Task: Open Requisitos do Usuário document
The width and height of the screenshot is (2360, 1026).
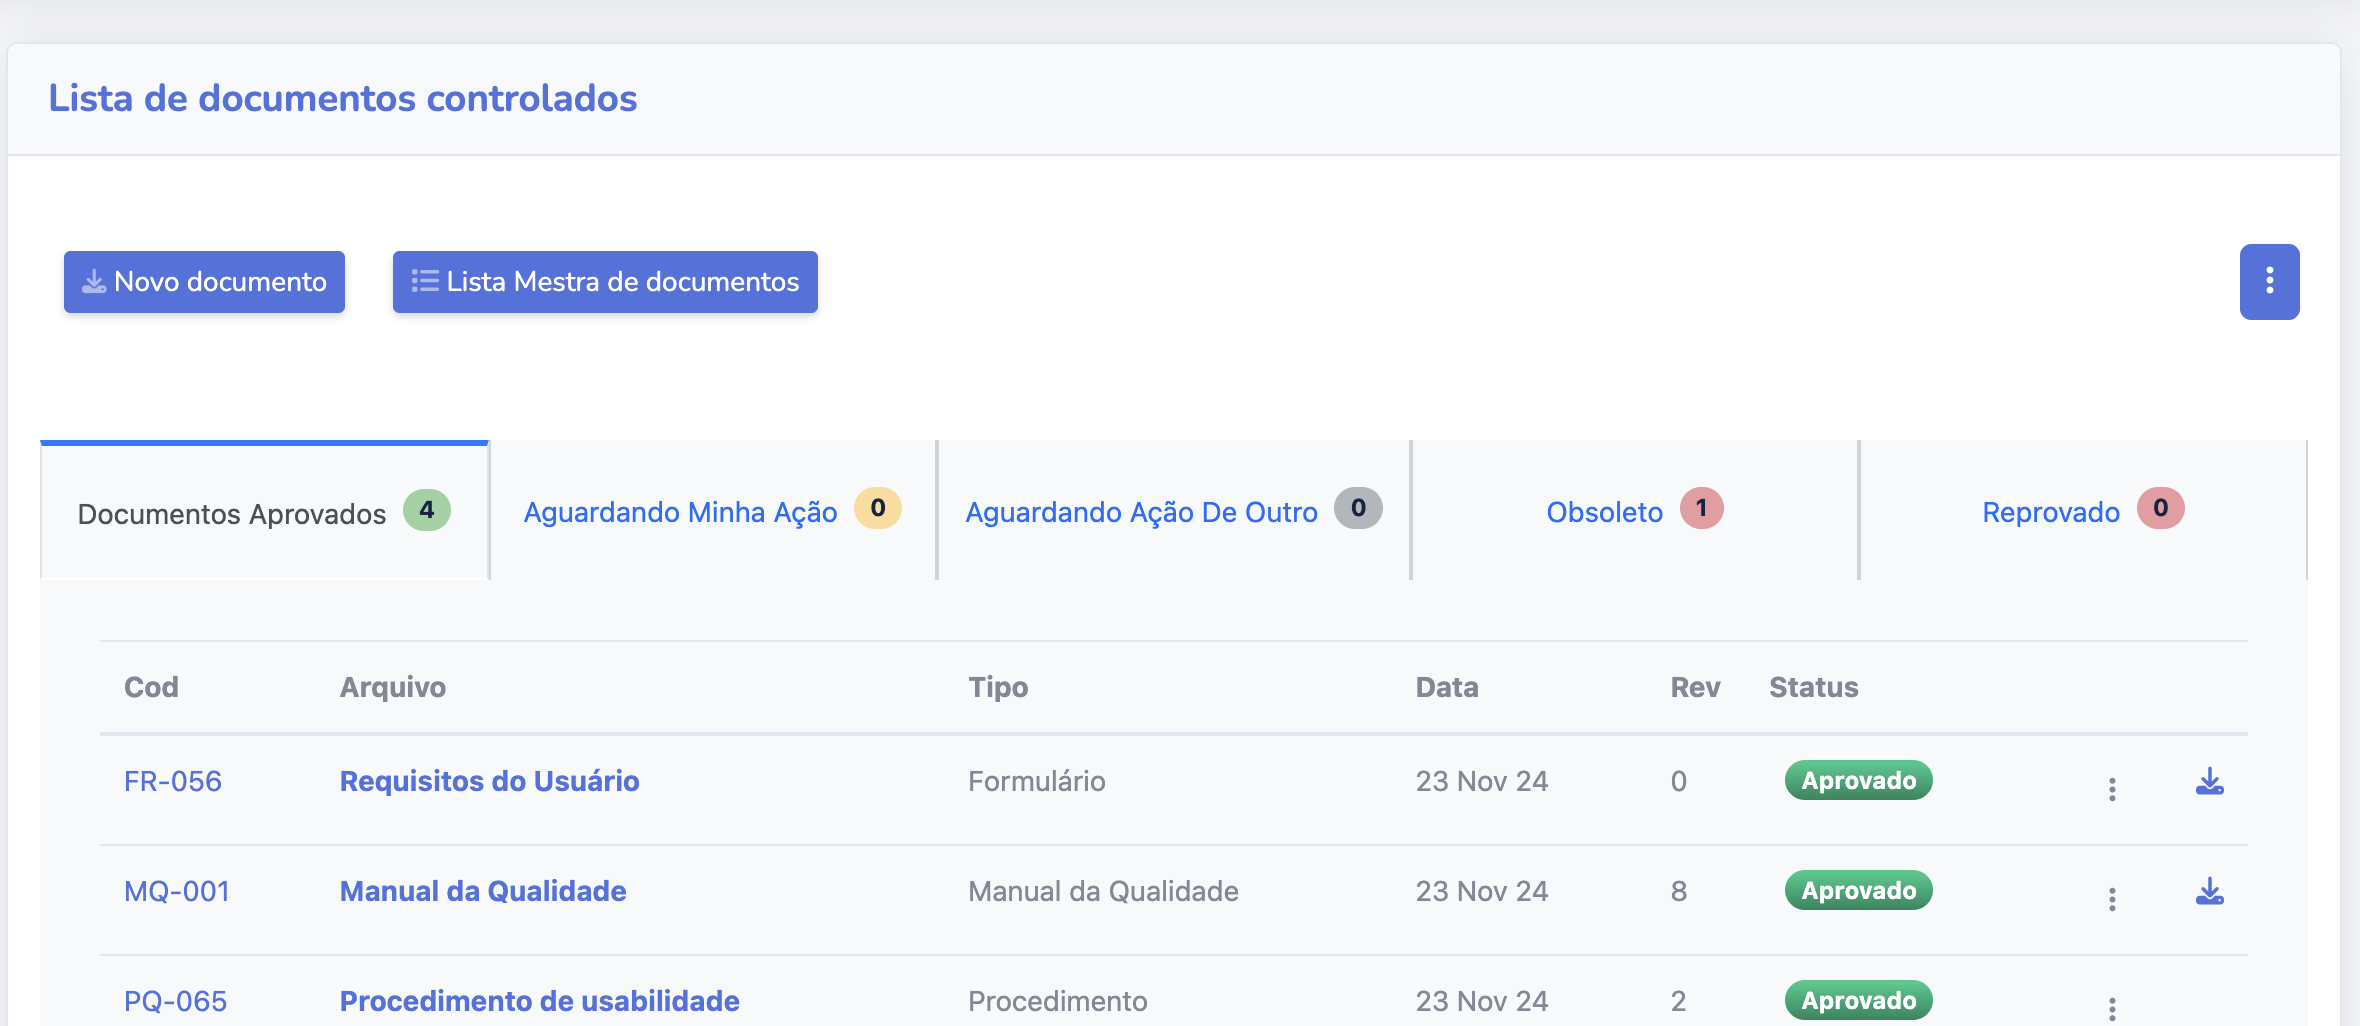Action: coord(489,781)
